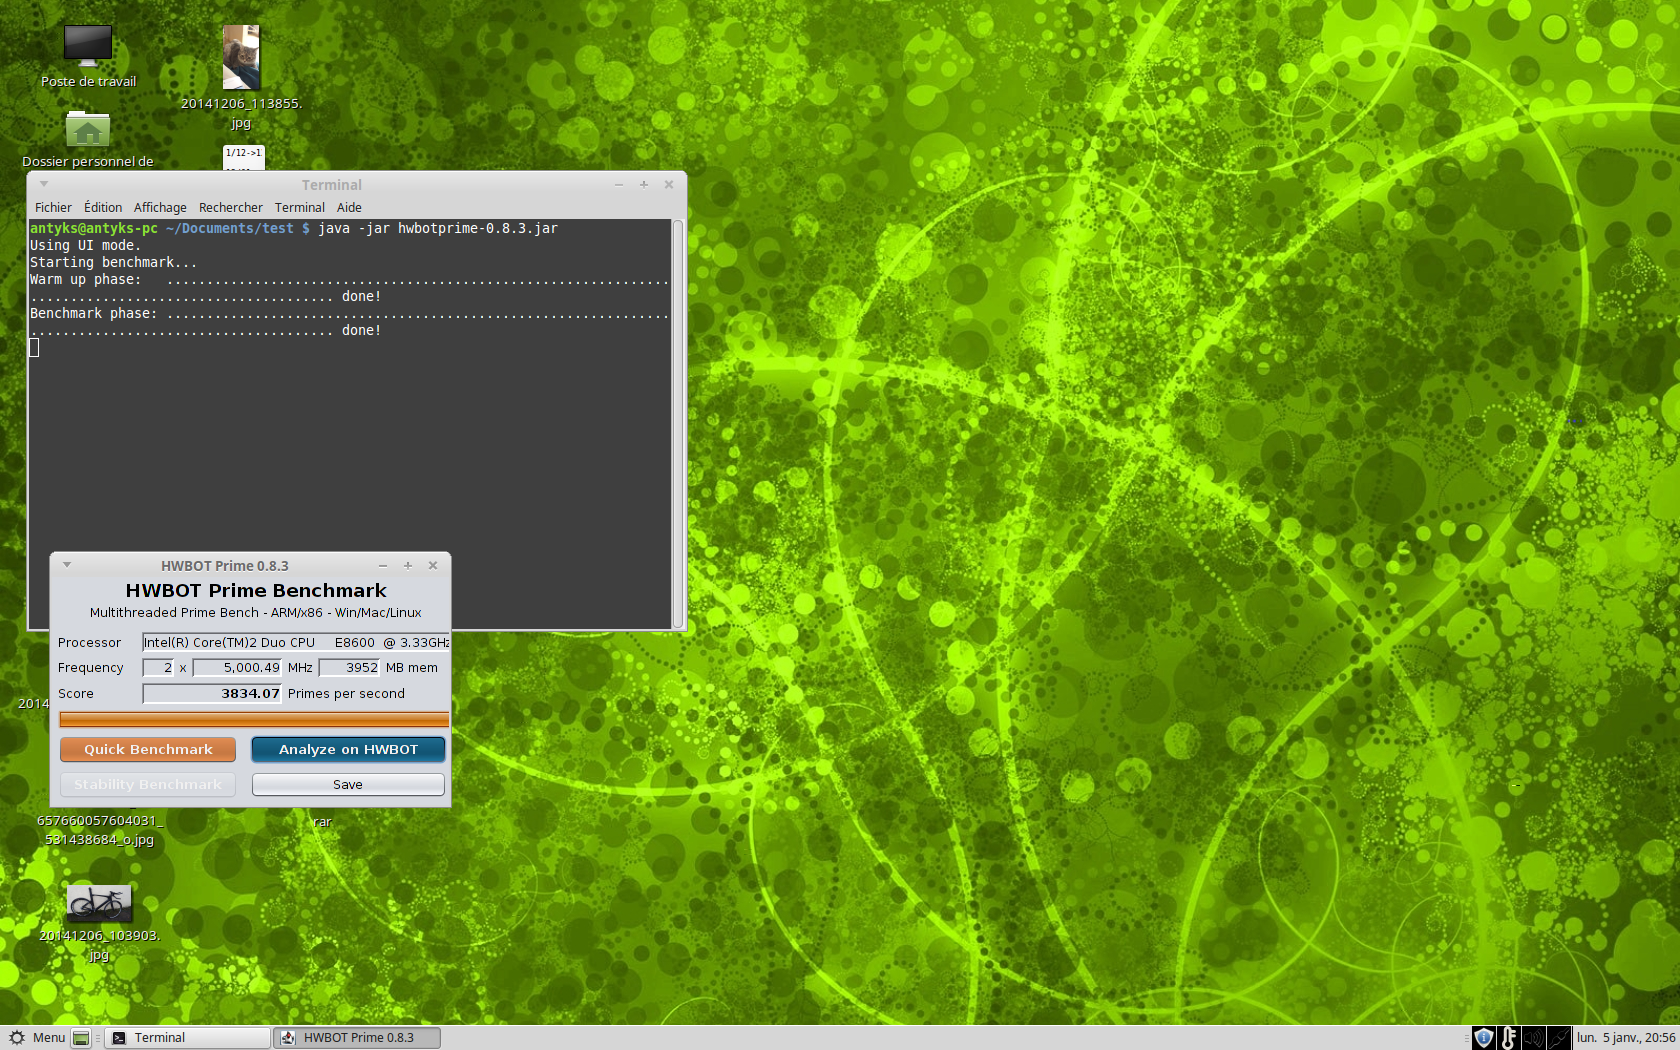Open the Menu button on the panel
The width and height of the screenshot is (1680, 1050).
(x=36, y=1037)
